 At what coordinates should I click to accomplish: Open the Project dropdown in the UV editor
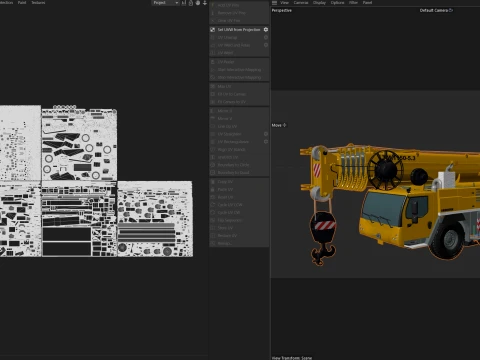click(x=166, y=3)
